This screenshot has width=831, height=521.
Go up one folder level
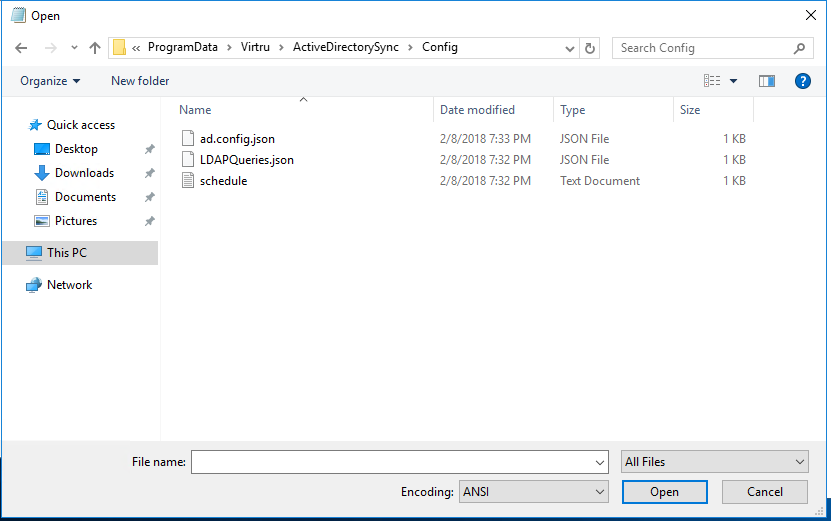(x=95, y=48)
